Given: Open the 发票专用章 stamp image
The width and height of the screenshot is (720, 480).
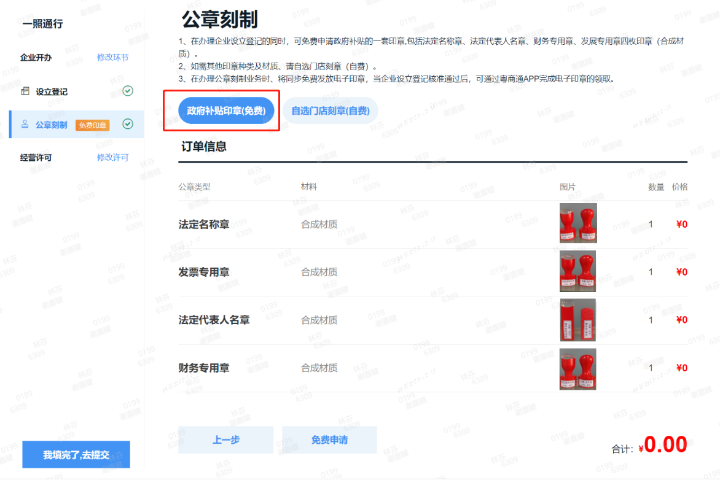Looking at the screenshot, I should (577, 271).
